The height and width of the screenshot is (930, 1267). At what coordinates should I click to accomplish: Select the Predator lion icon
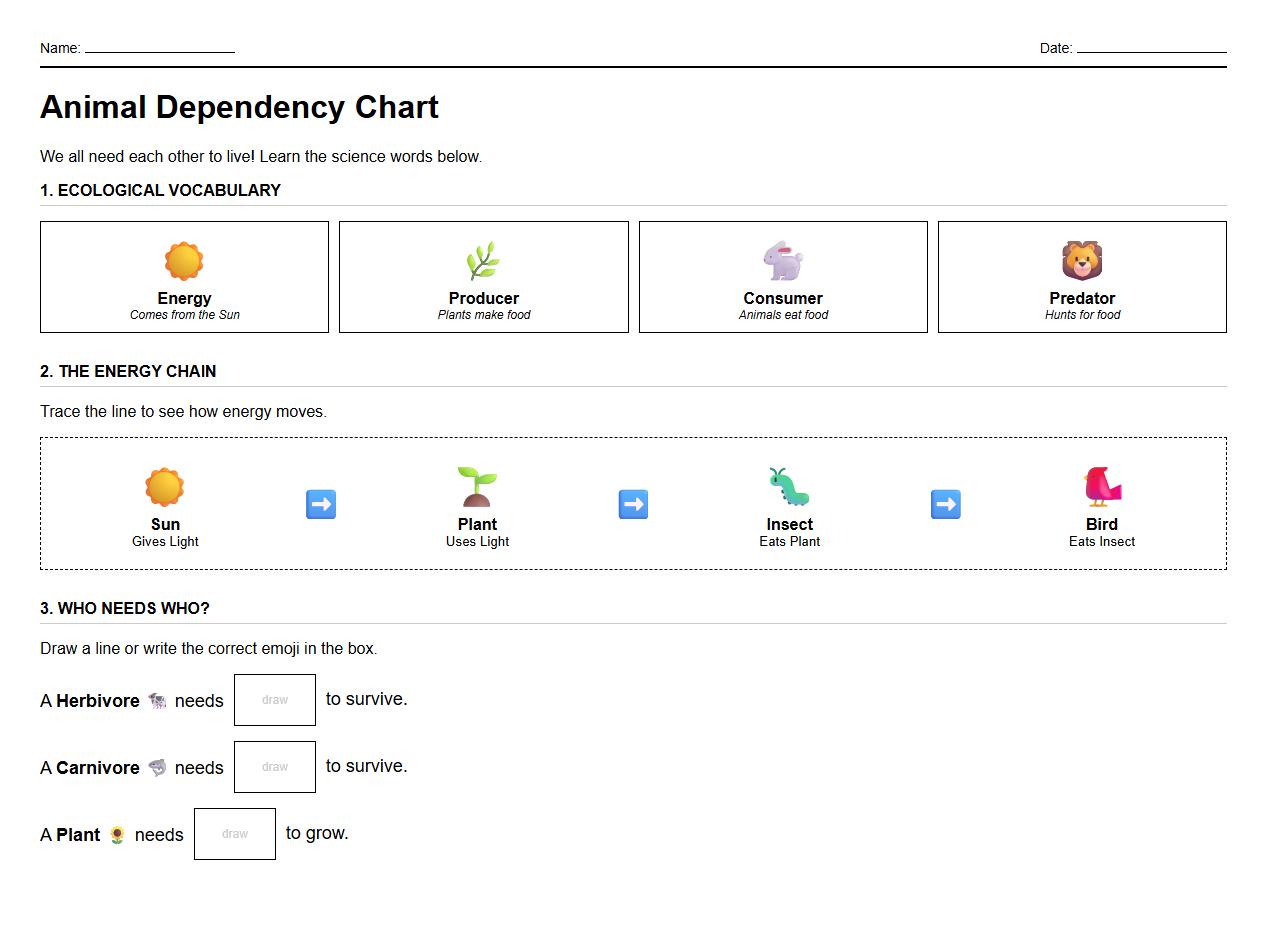pyautogui.click(x=1082, y=260)
